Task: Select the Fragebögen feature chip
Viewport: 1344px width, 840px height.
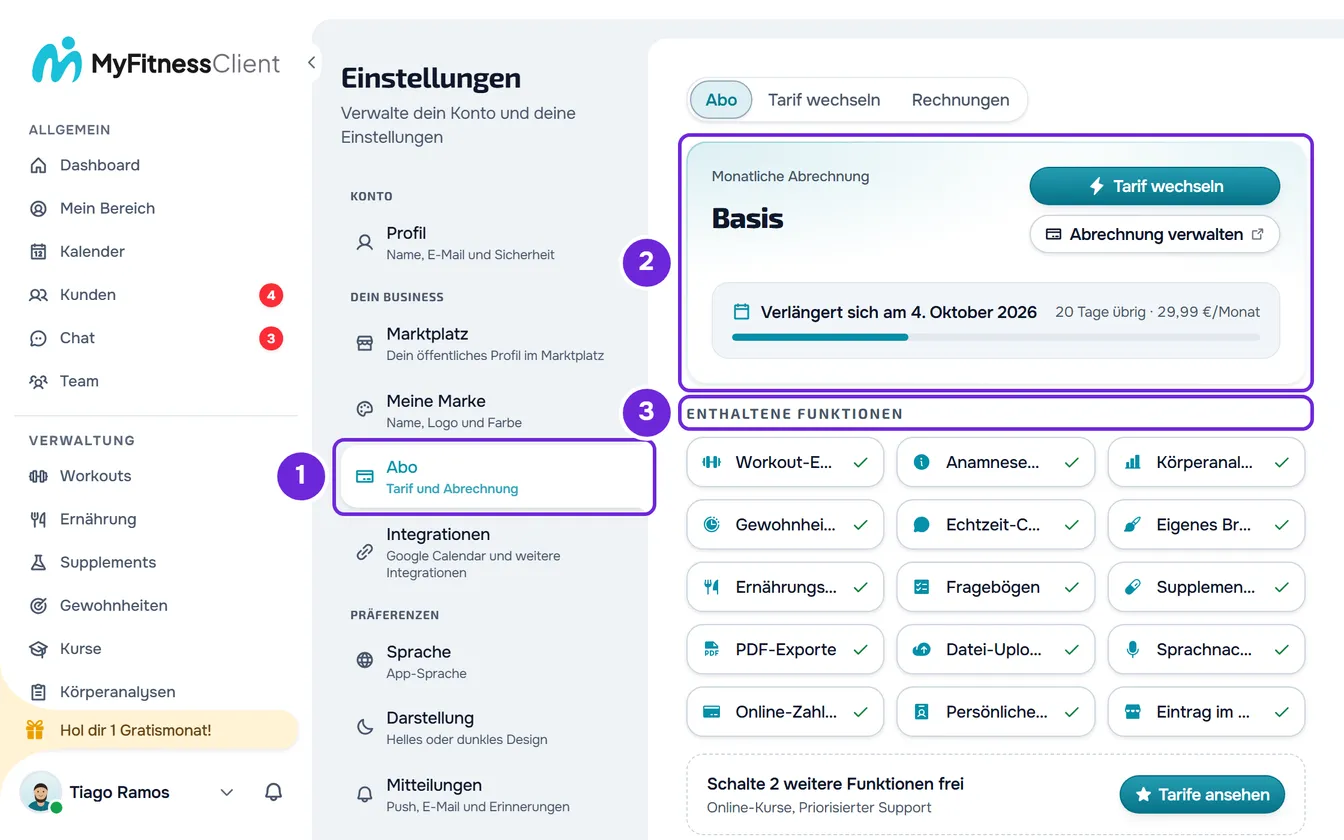Action: (x=996, y=587)
